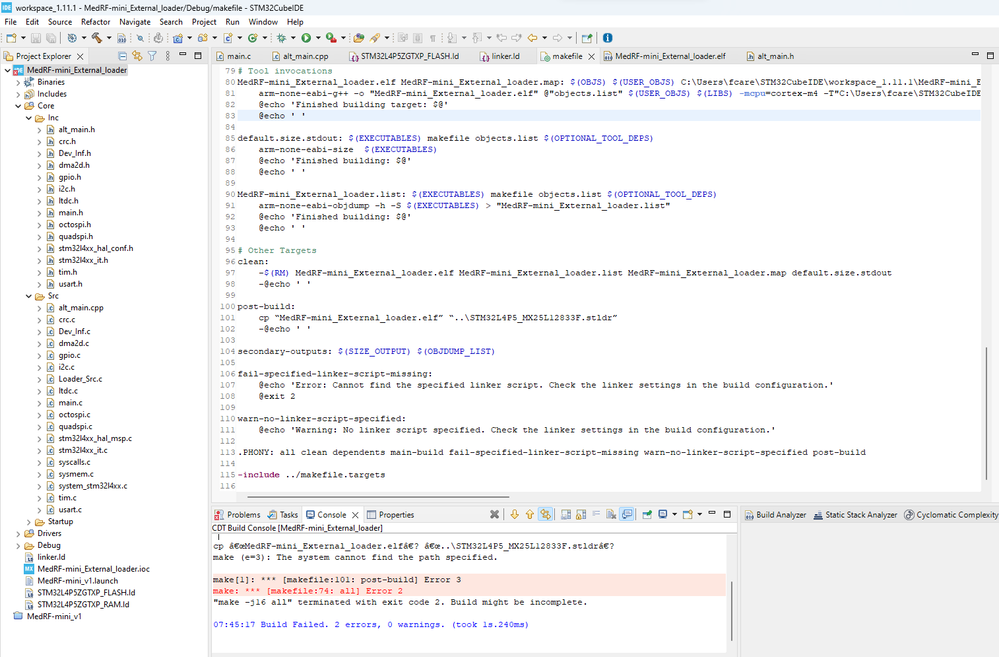Screen dimensions: 999x657
Task: Collapse All items in Project Explorer
Action: tap(122, 56)
